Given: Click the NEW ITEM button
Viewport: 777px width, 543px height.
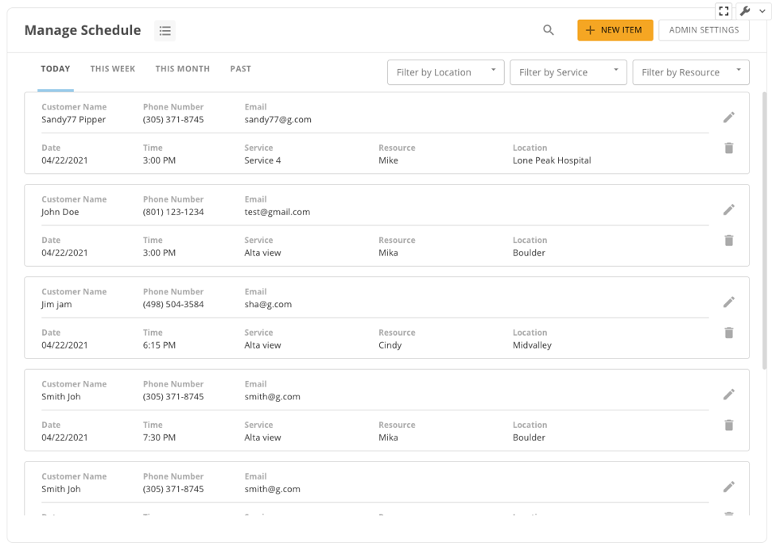Looking at the screenshot, I should coord(615,30).
